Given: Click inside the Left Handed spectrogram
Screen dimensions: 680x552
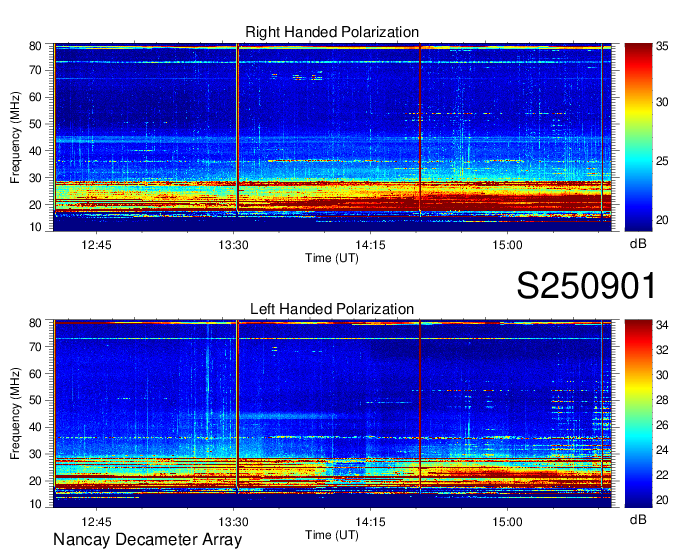Looking at the screenshot, I should pos(332,414).
